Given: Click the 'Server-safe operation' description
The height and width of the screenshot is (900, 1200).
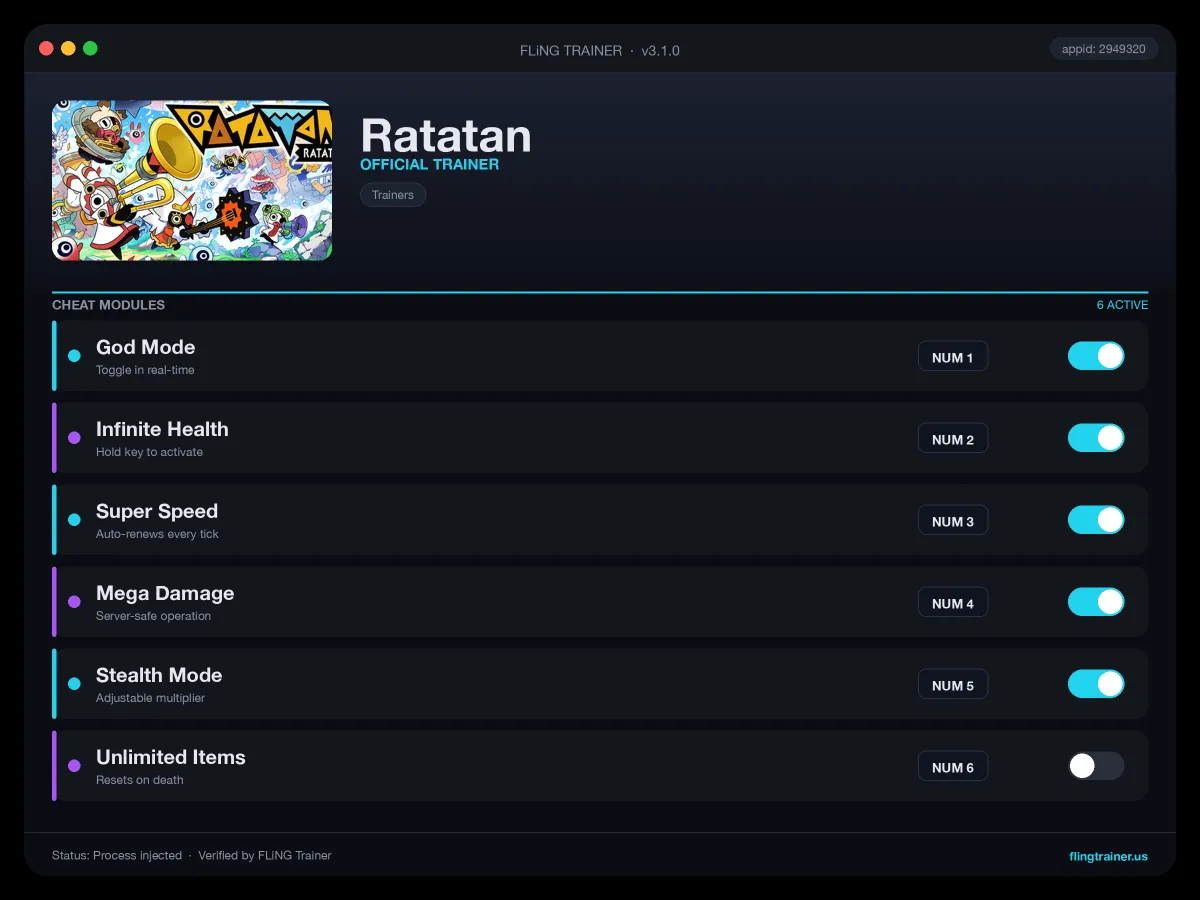Looking at the screenshot, I should [x=153, y=616].
